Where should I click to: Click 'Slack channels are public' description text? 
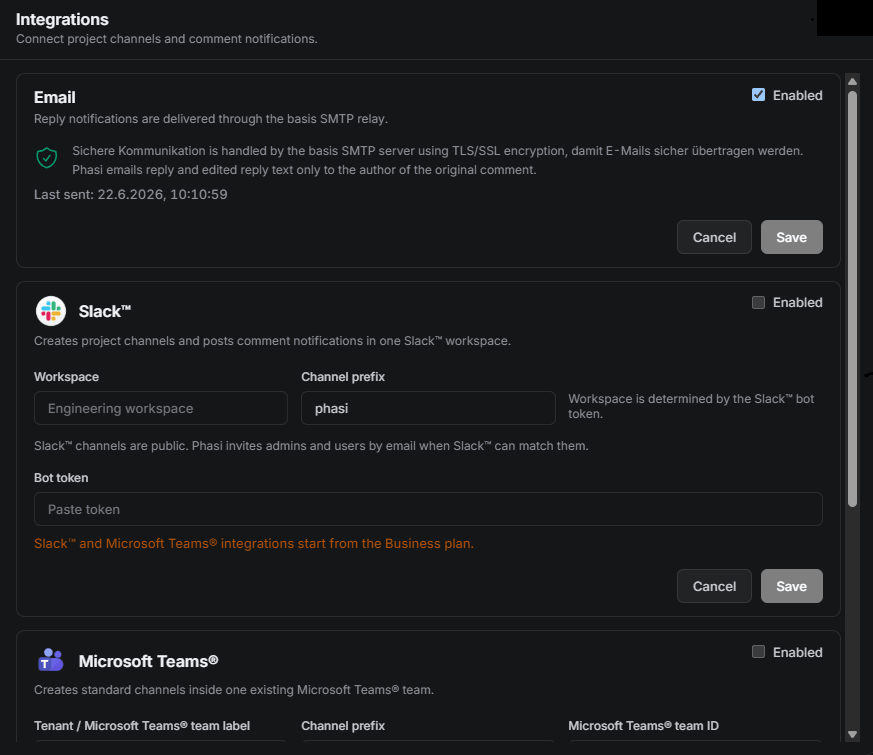(x=311, y=446)
